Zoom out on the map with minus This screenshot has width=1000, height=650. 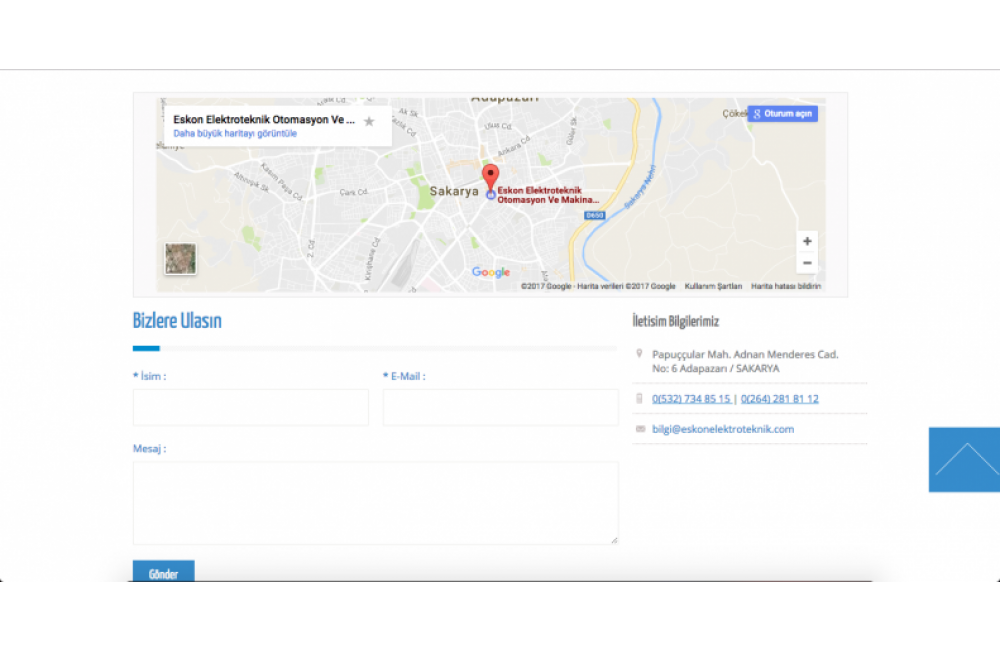click(x=807, y=263)
